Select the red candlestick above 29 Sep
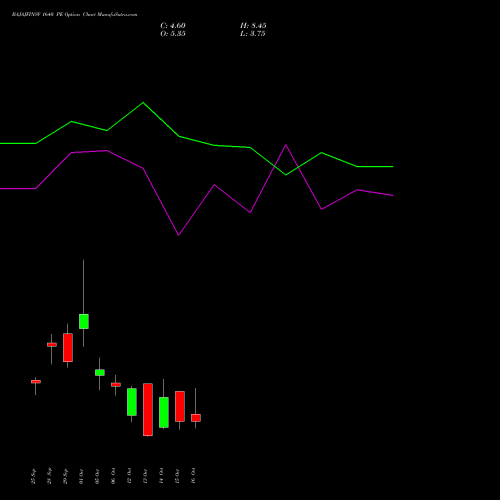 (68, 348)
